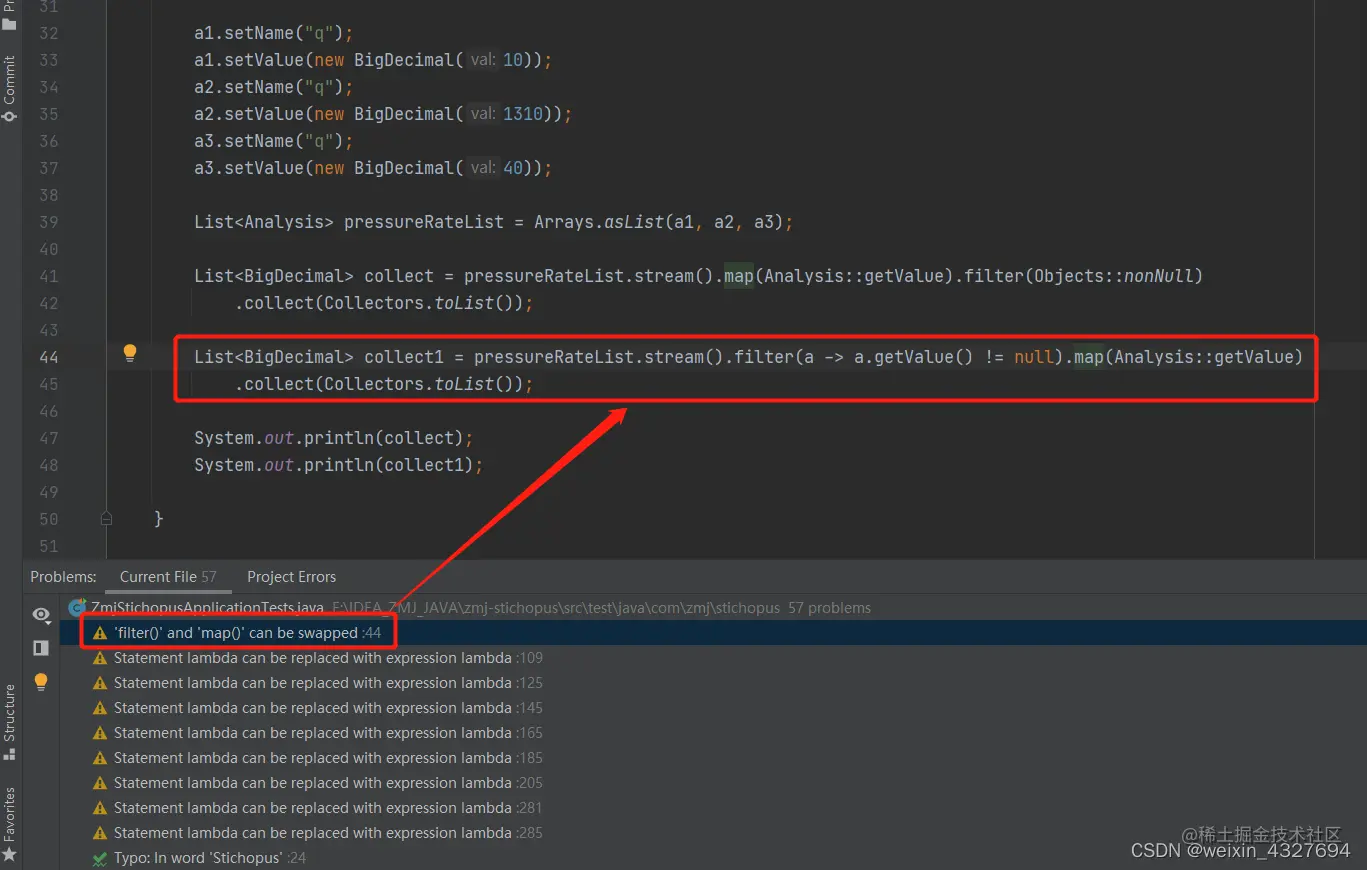Screen dimensions: 1367x870
Task: Switch to the Project Errors tab
Action: tap(291, 576)
